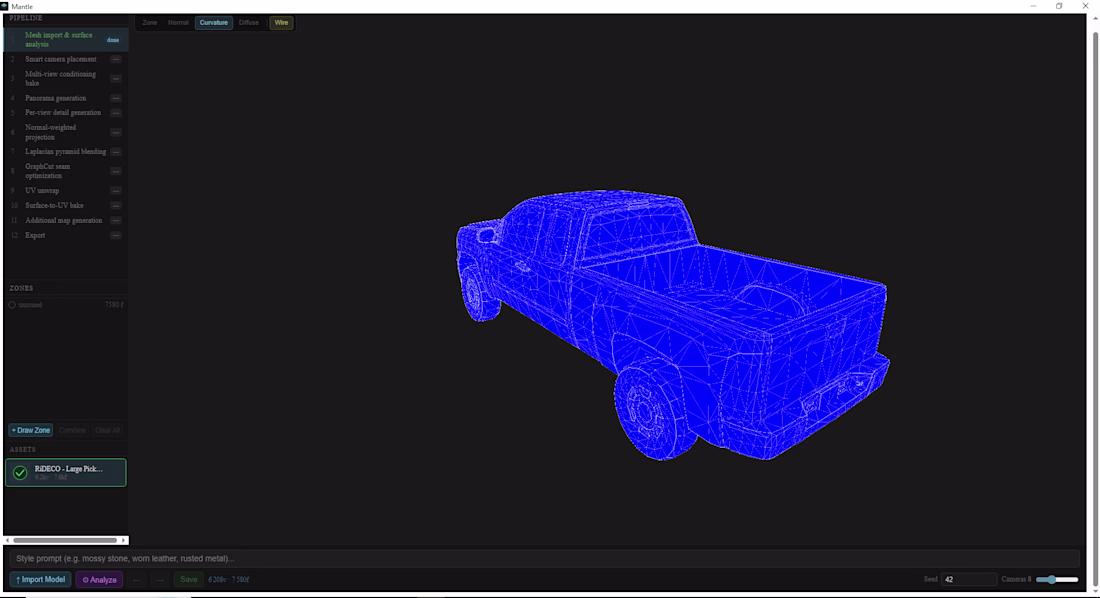Viewport: 1100px width, 598px height.
Task: Click the Draw Zone button
Action: tap(30, 430)
